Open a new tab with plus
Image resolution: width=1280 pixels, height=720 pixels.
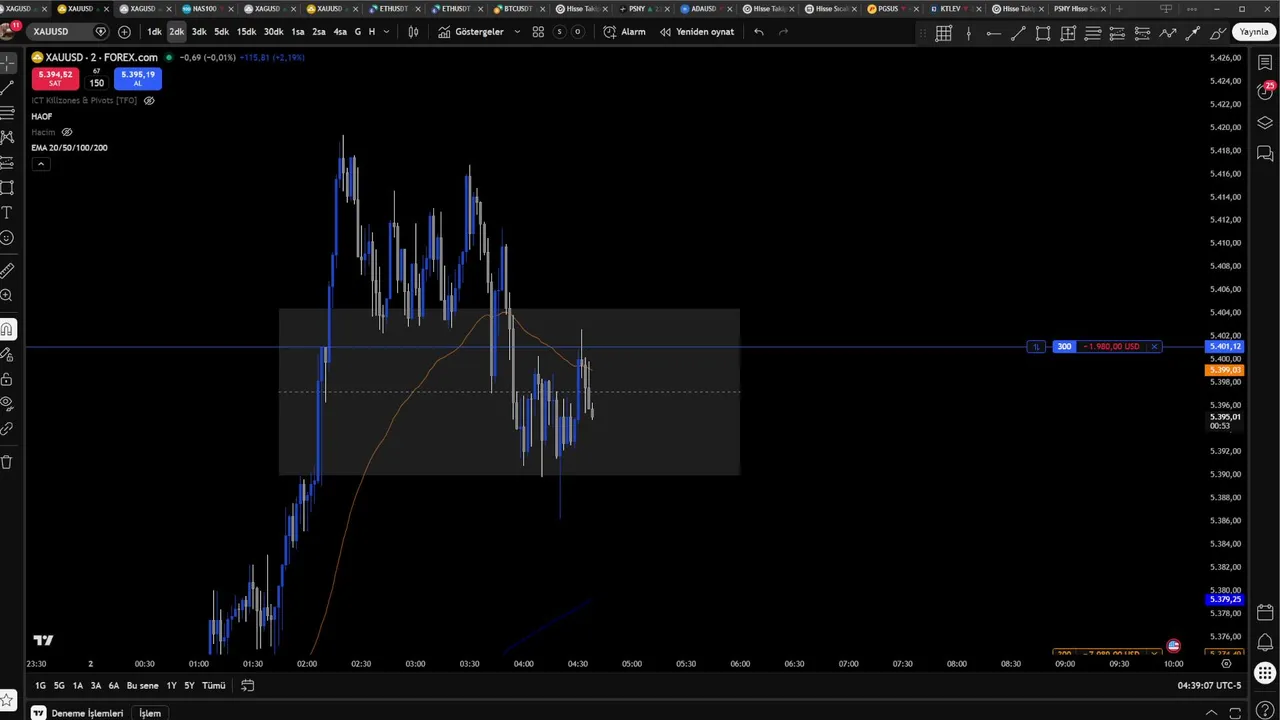pos(1119,9)
